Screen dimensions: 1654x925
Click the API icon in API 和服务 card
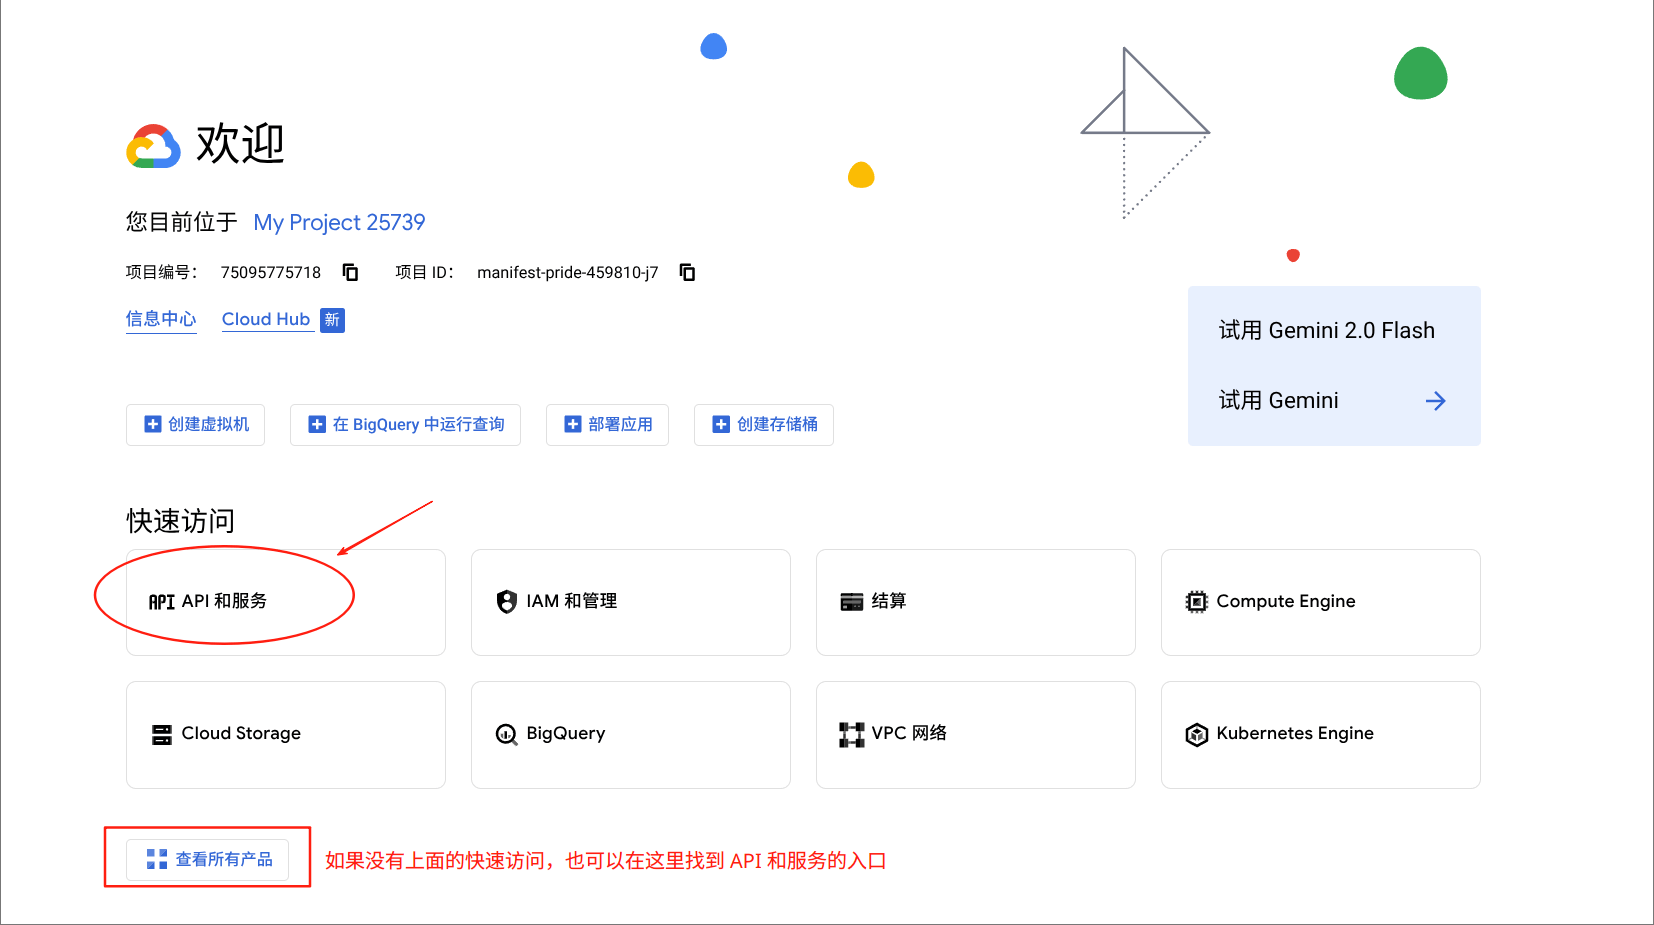coord(162,601)
